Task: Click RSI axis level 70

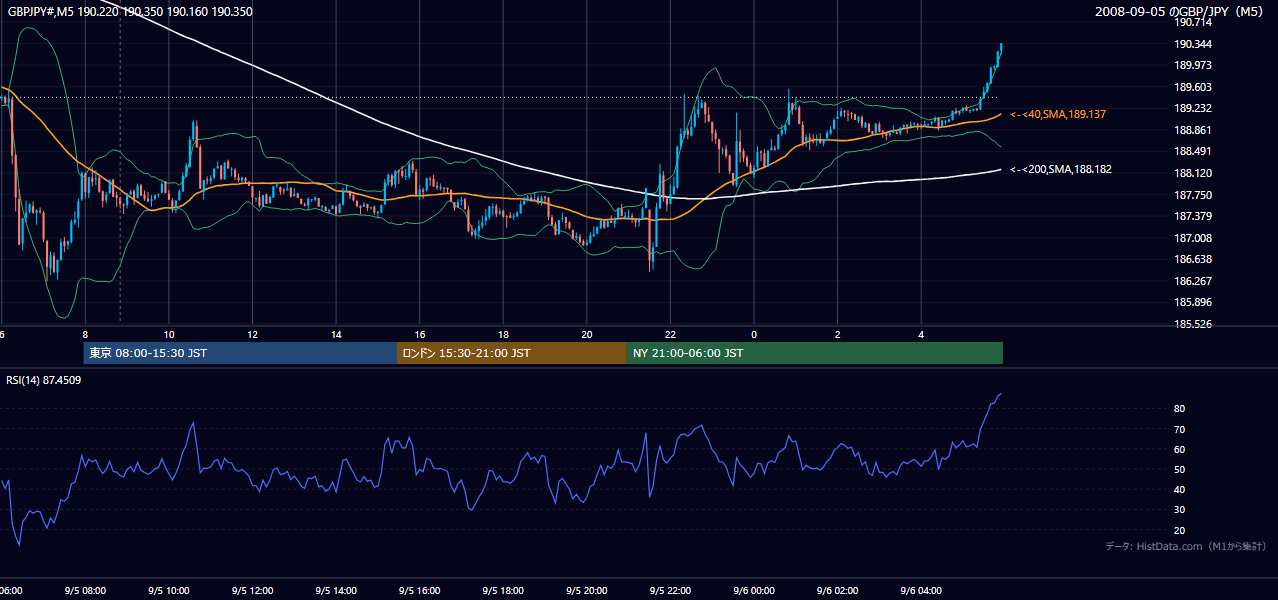Action: click(1180, 429)
